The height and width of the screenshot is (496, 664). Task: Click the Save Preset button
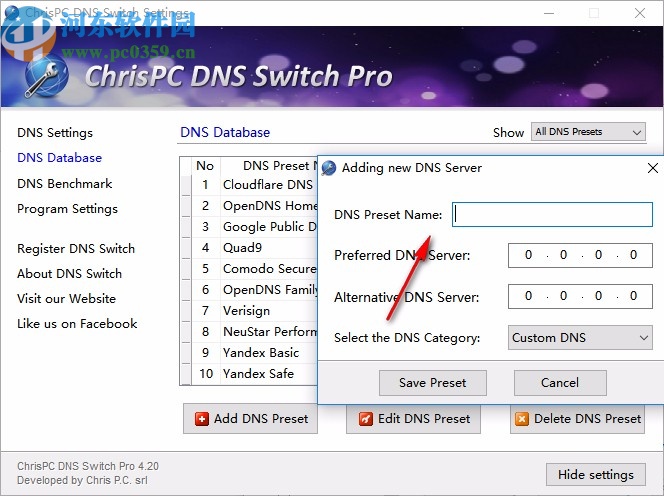pyautogui.click(x=432, y=383)
